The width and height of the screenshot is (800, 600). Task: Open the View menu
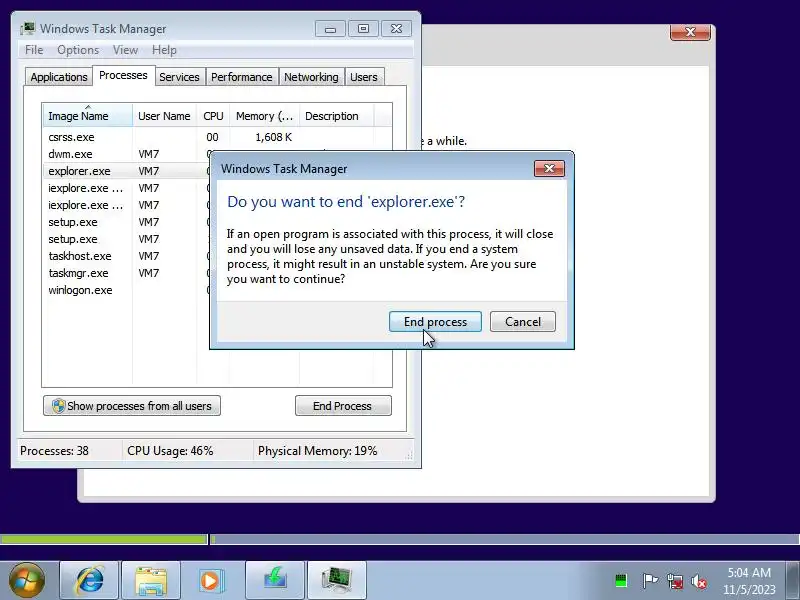click(x=126, y=50)
